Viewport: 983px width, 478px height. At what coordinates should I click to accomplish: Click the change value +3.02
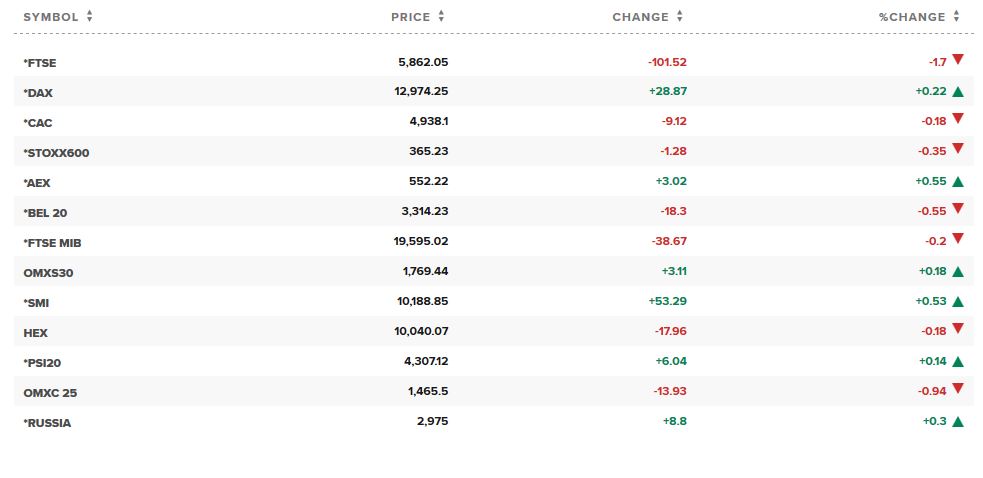tap(672, 182)
